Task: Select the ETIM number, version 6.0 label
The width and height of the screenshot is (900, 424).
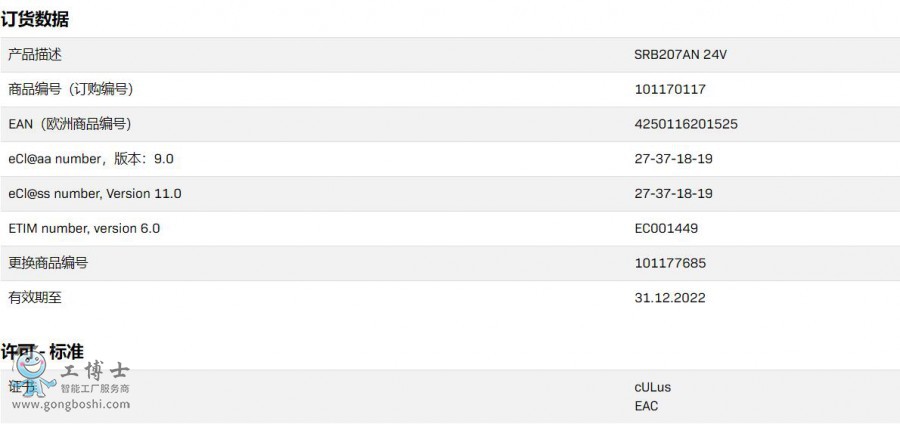Action: (84, 228)
